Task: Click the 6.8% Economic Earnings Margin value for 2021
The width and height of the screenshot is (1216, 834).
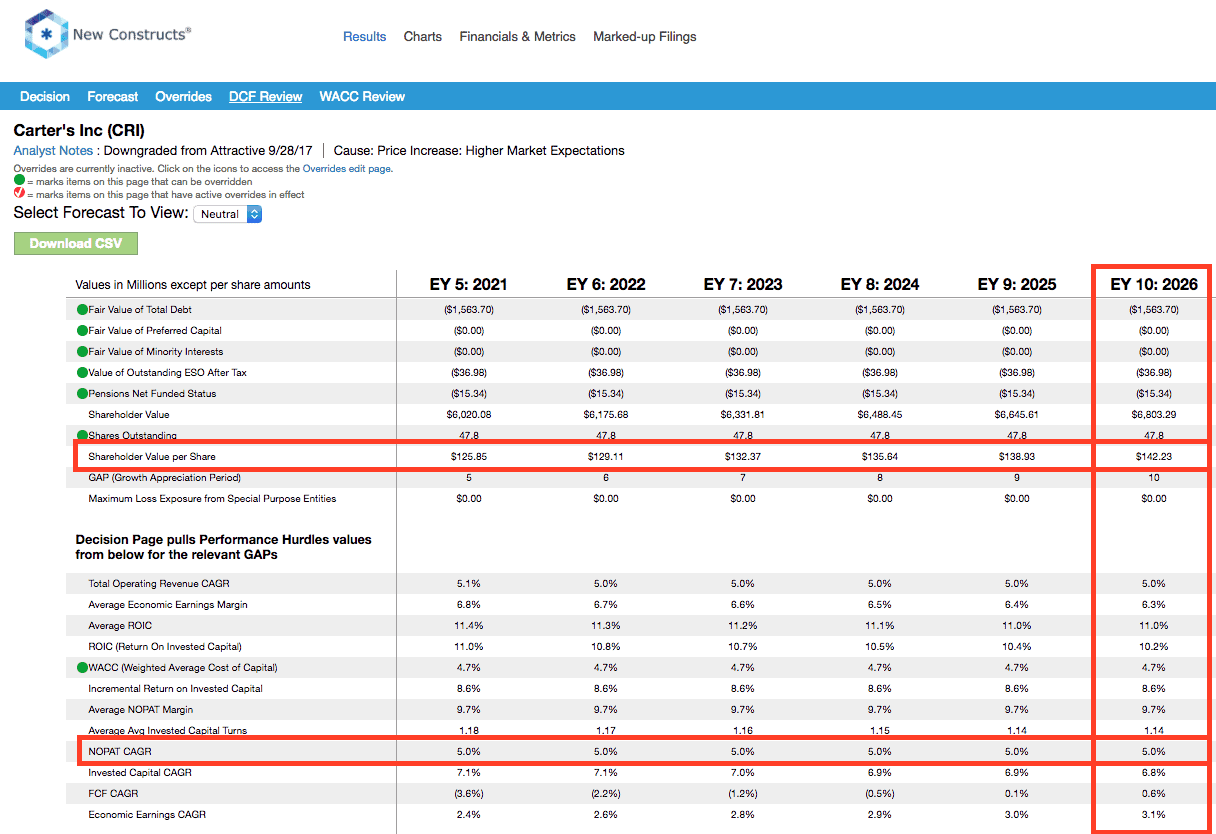Action: 468,605
